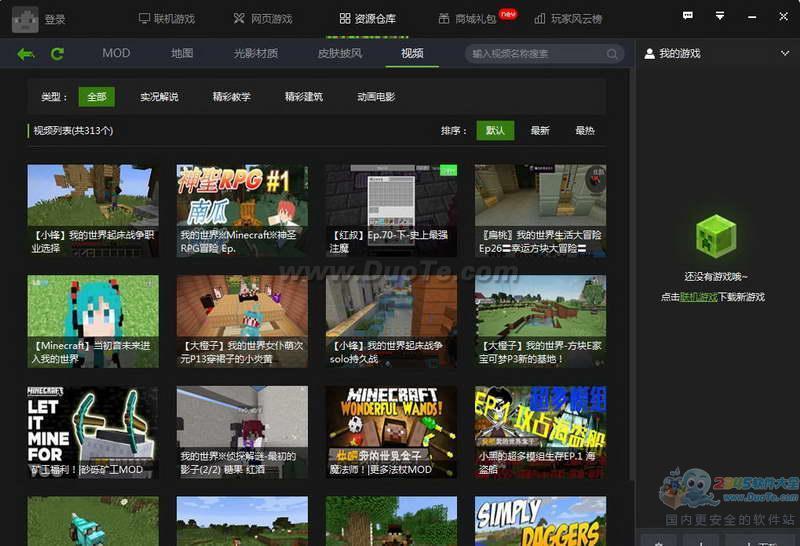
Task: Filter videos by 动画电影
Action: [x=376, y=97]
